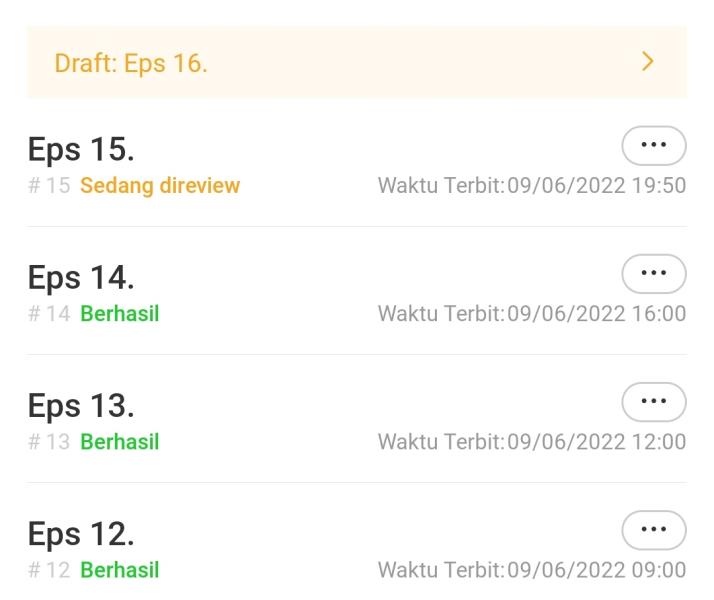Tap the Eps 13 publish time 12:00
Screen dimensions: 714x600
point(531,442)
